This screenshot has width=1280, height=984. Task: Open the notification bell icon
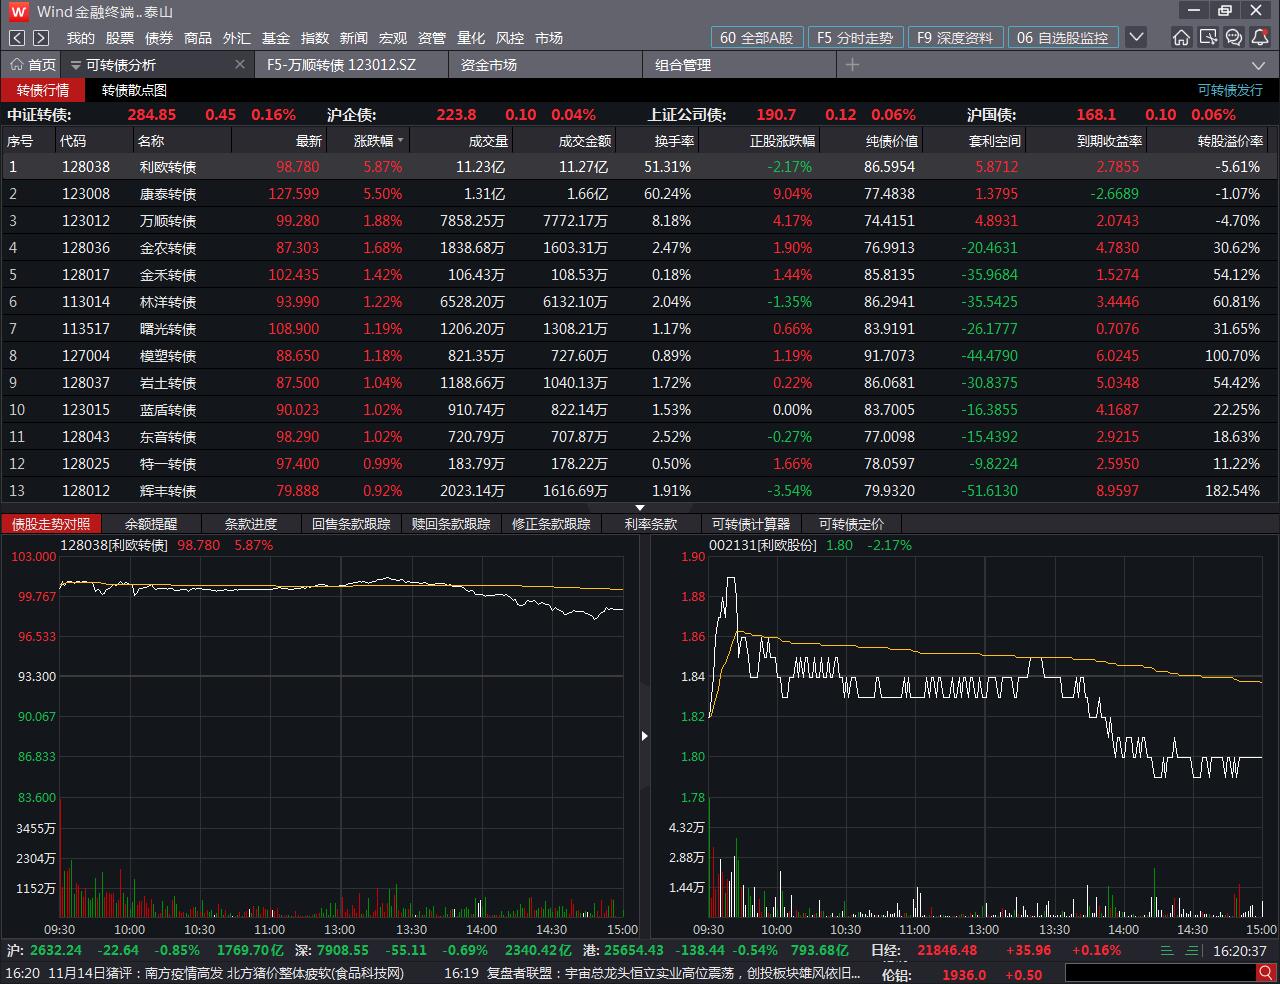(1259, 37)
